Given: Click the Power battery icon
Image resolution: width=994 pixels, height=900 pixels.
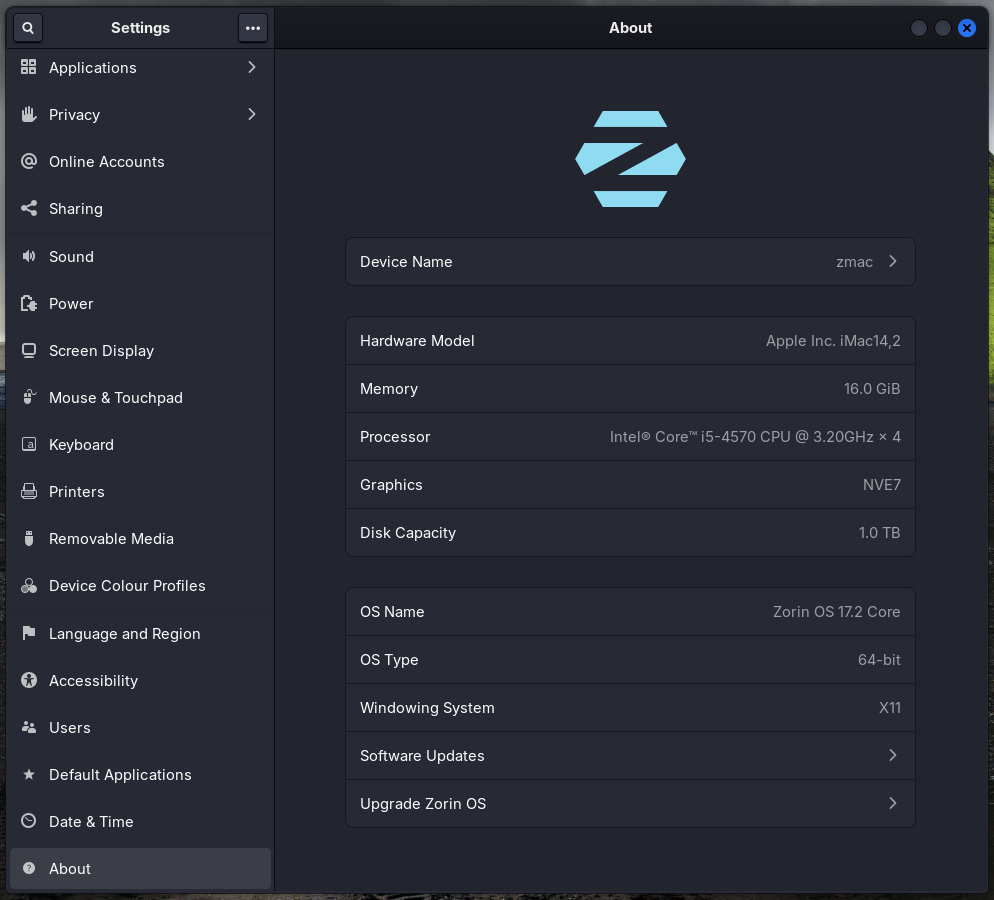Looking at the screenshot, I should coord(29,303).
